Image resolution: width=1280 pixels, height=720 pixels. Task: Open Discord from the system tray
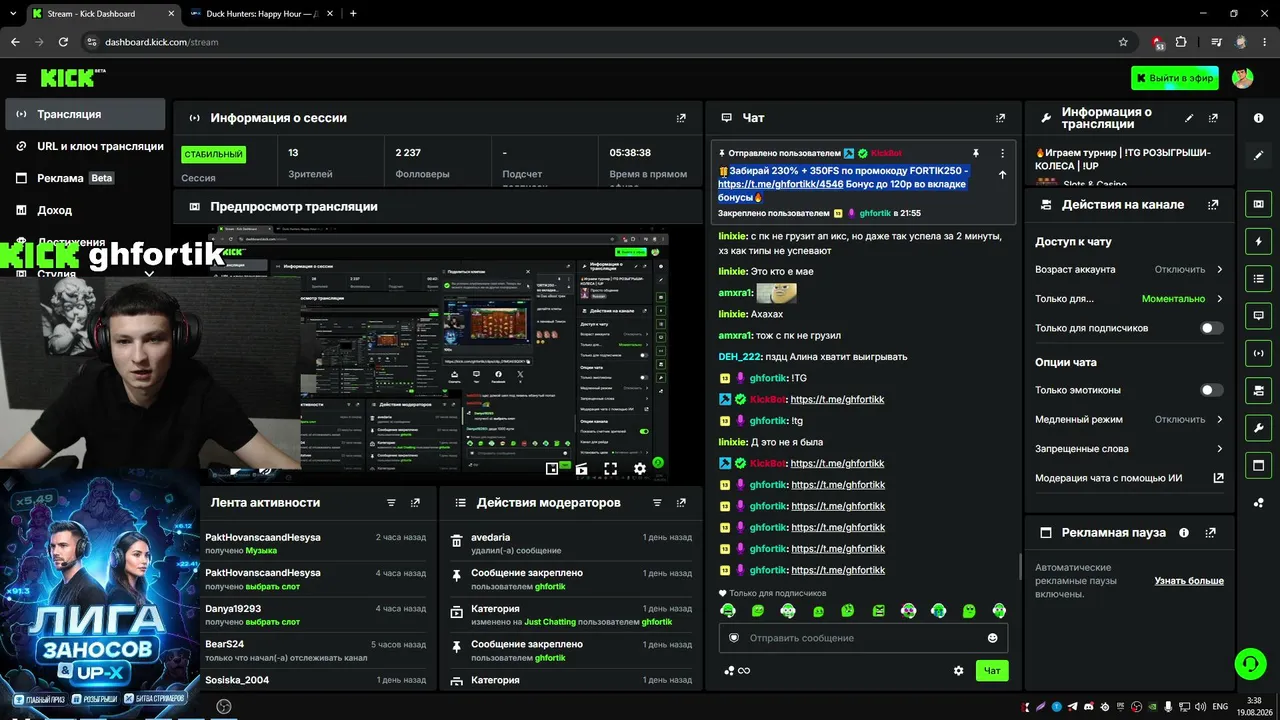1090,706
